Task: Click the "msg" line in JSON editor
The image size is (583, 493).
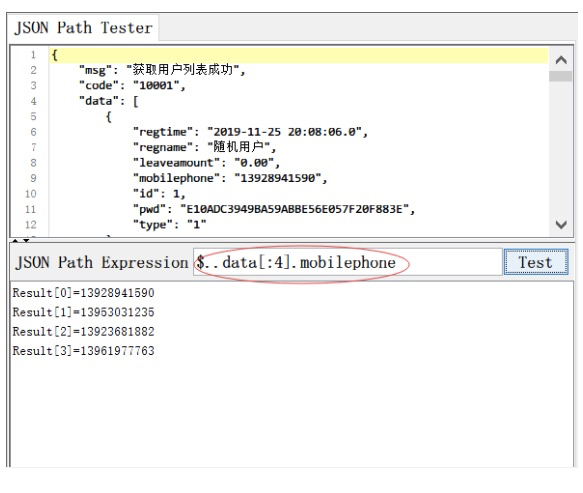Action: (162, 70)
